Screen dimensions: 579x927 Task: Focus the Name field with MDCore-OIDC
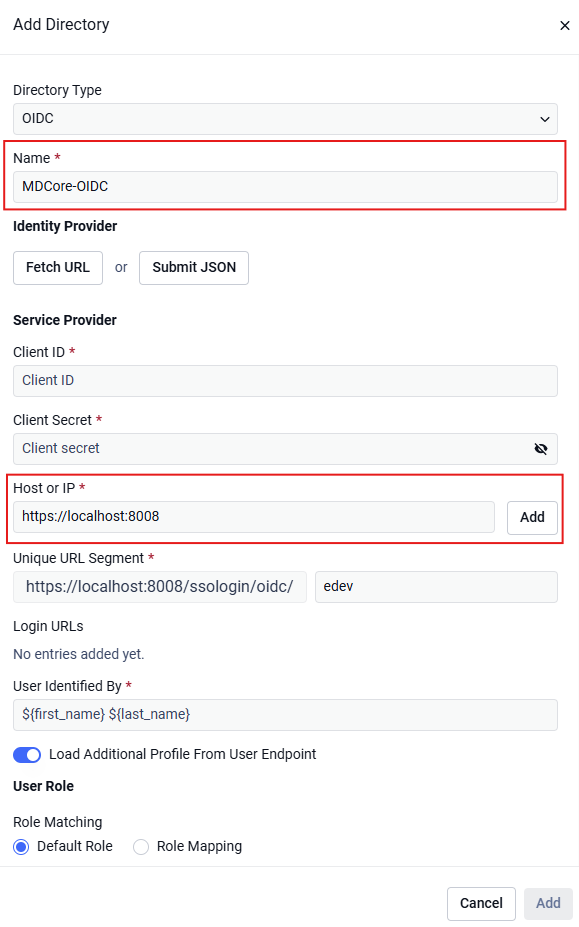click(x=285, y=187)
